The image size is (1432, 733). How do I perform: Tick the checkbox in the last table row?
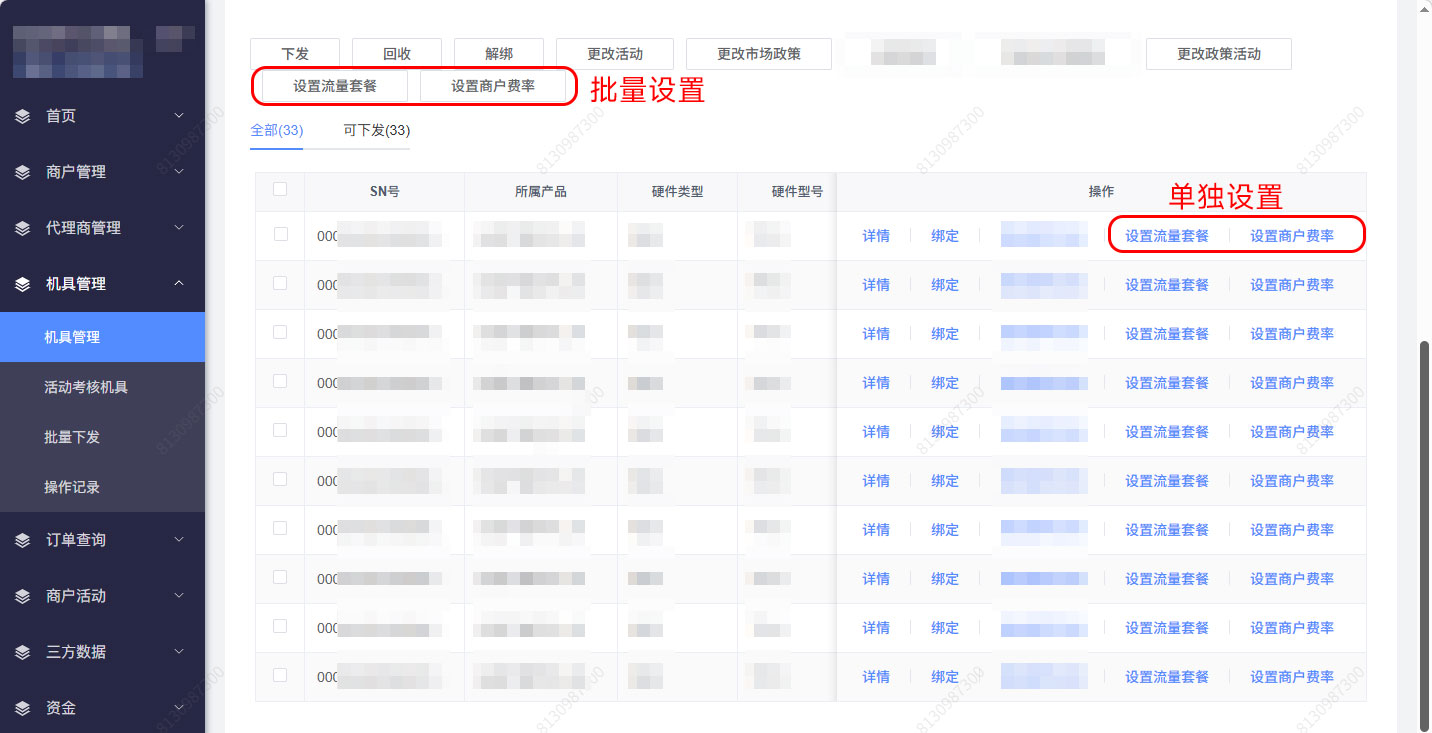[x=280, y=675]
